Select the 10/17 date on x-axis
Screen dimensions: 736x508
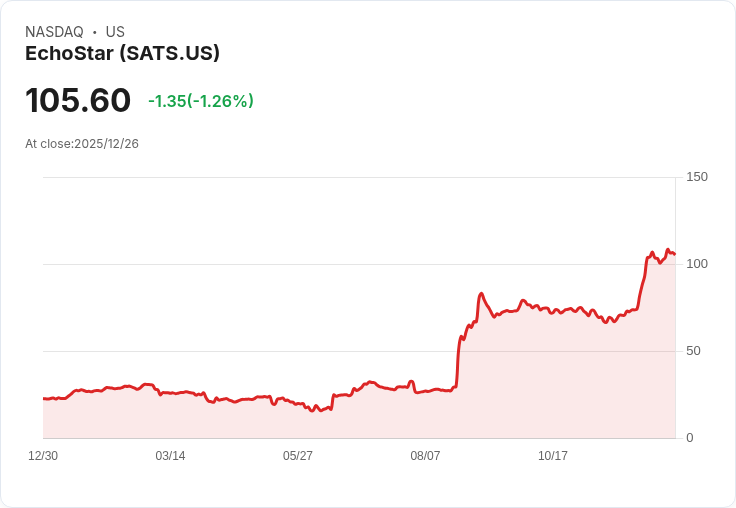pyautogui.click(x=552, y=456)
